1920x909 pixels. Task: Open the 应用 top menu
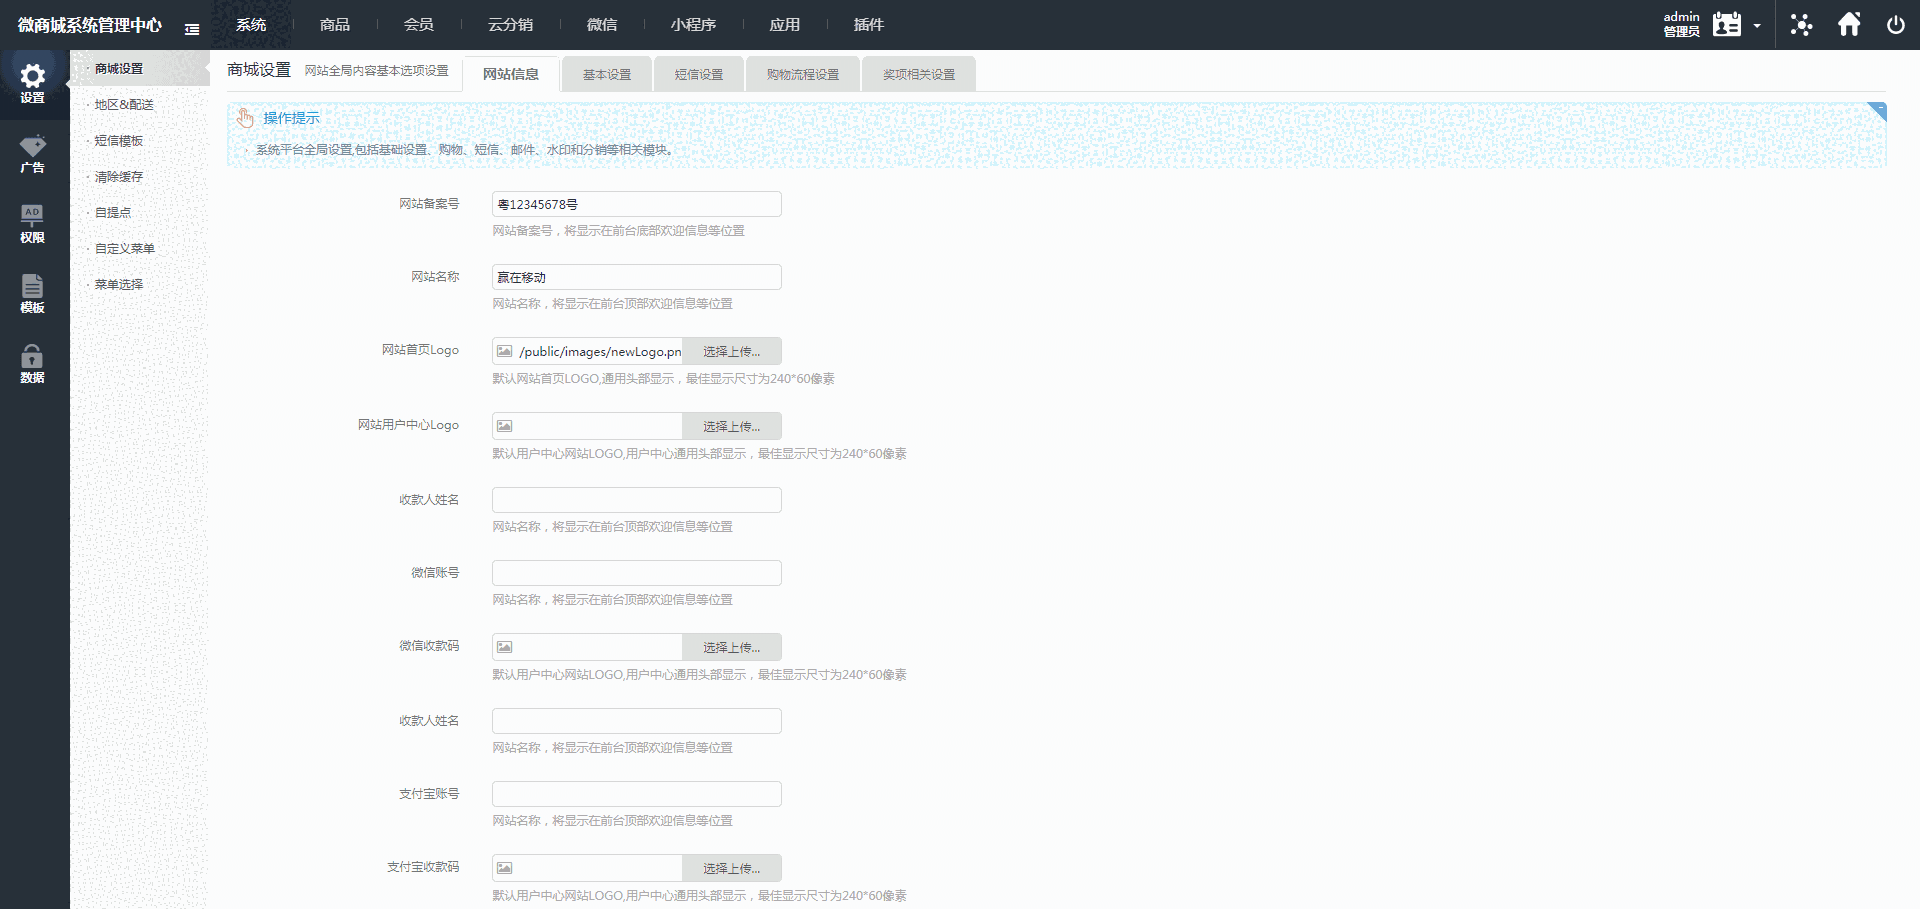click(785, 24)
